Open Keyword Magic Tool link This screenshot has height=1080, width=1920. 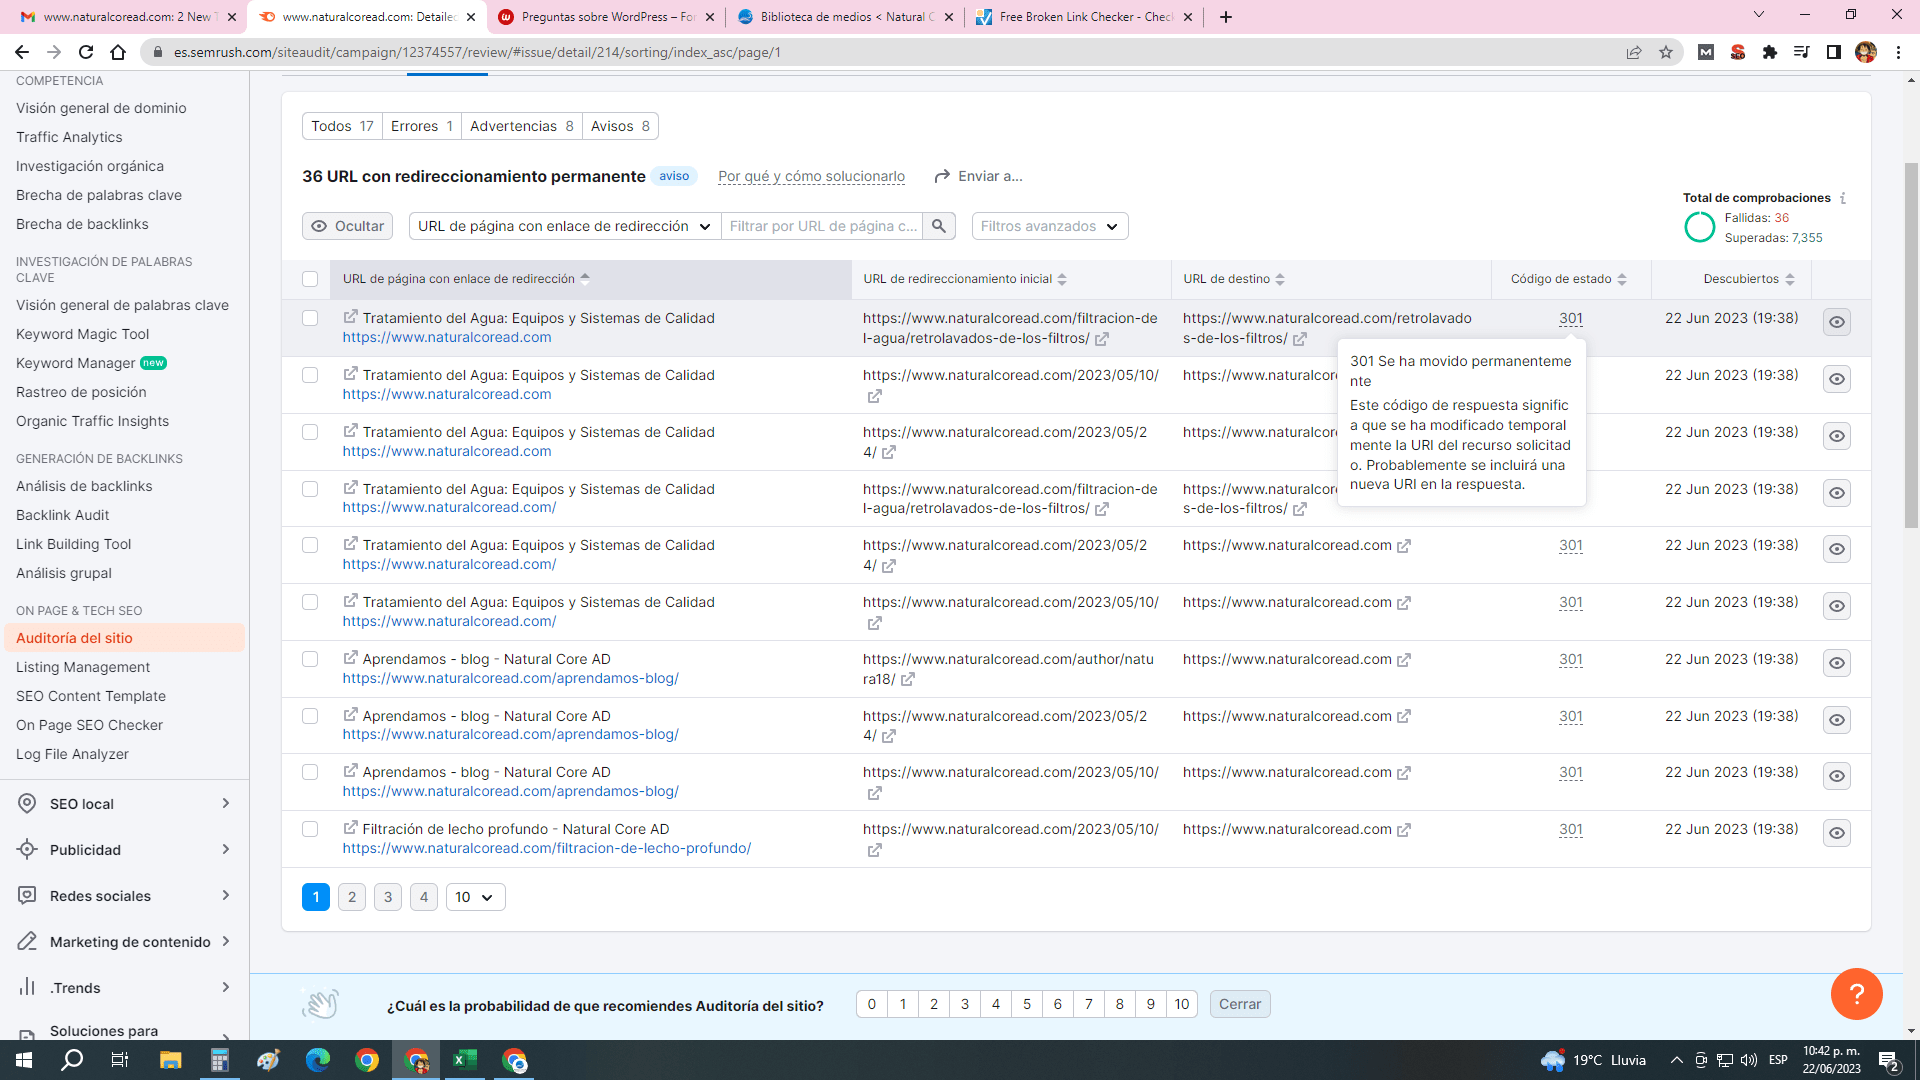[x=82, y=334]
